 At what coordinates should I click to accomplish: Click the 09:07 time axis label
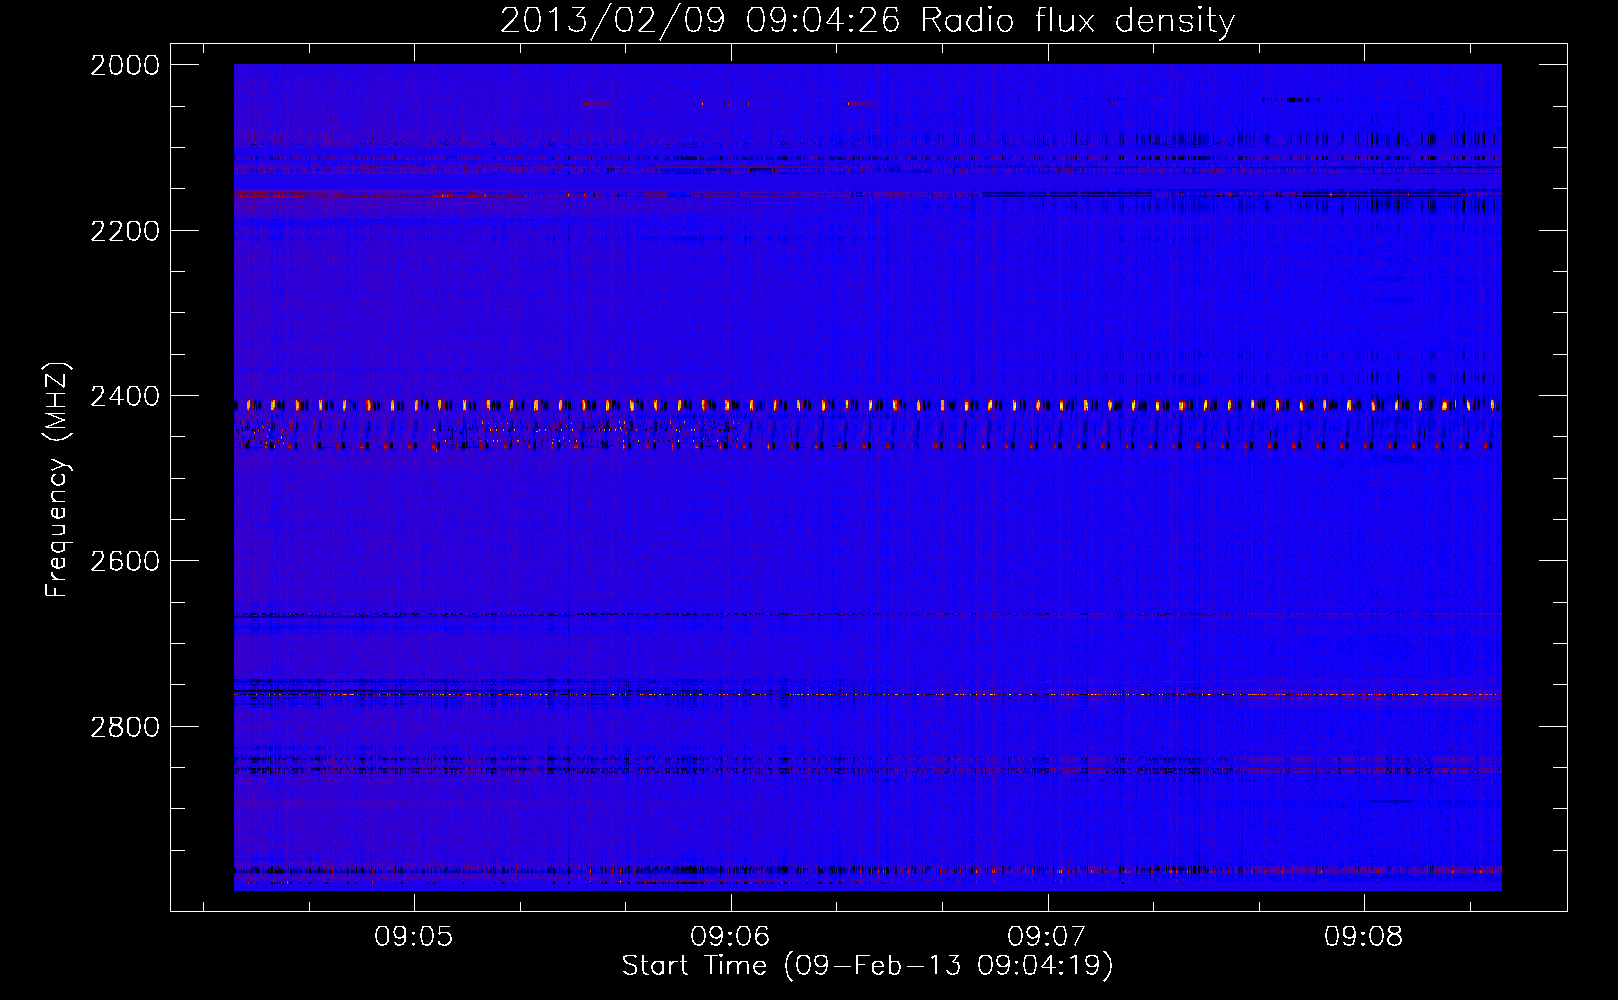pos(1047,937)
